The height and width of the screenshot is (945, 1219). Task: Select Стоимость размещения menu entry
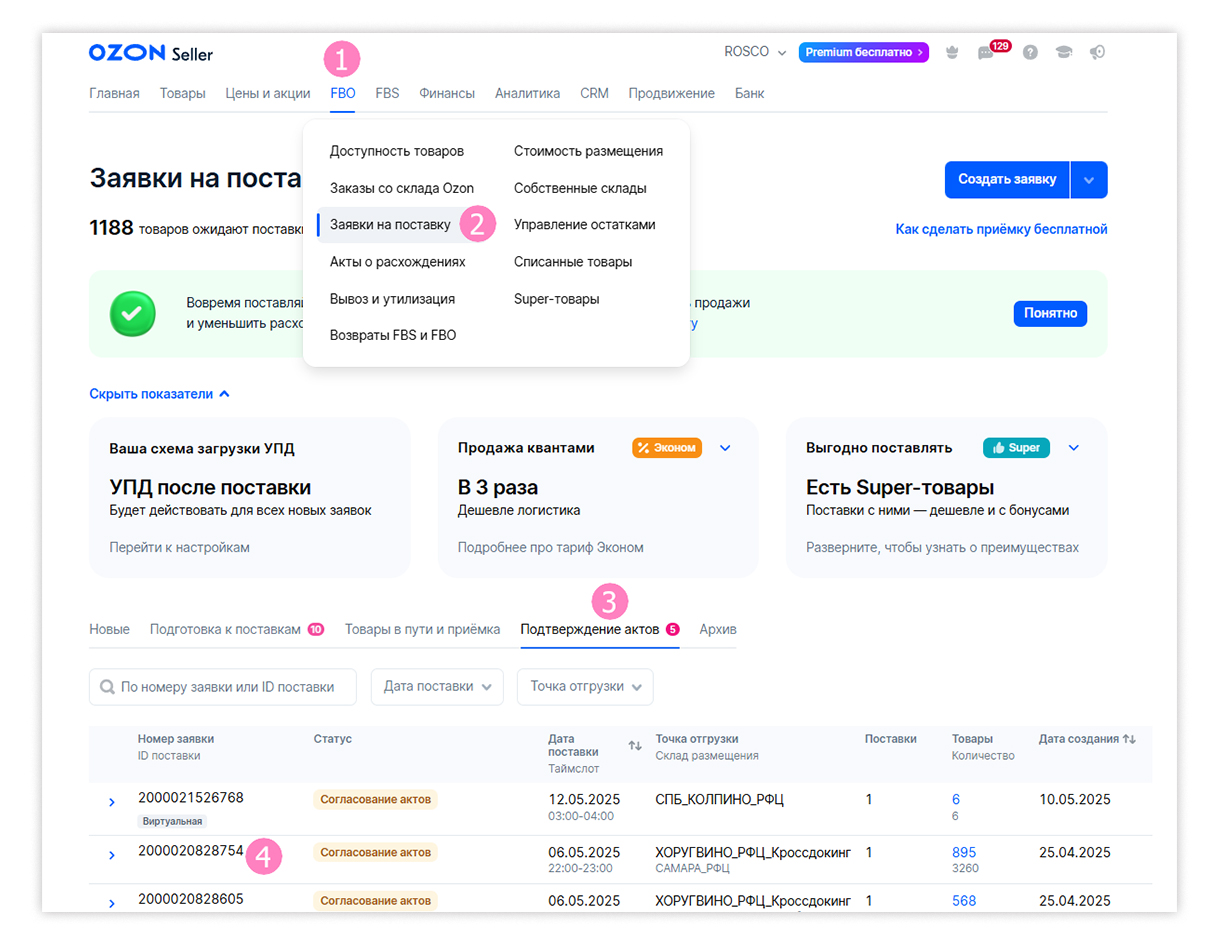[588, 151]
